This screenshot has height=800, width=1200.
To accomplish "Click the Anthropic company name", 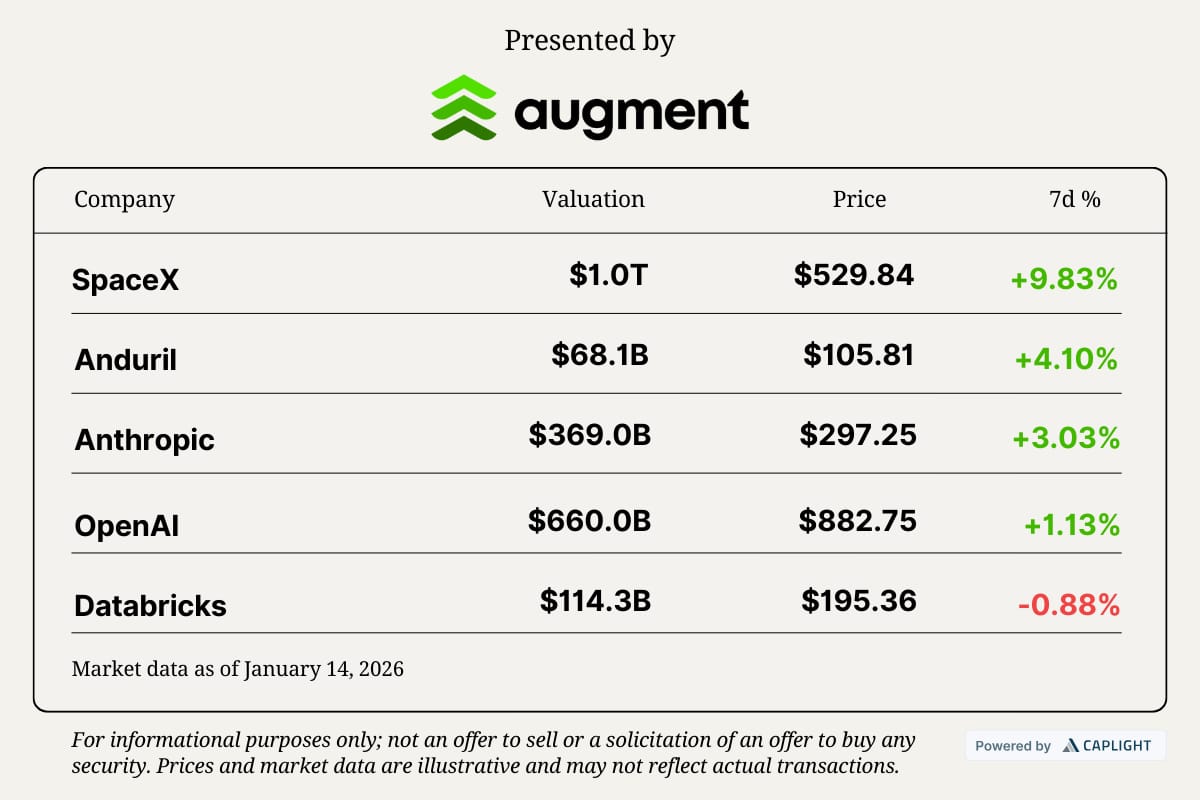I will (x=144, y=440).
